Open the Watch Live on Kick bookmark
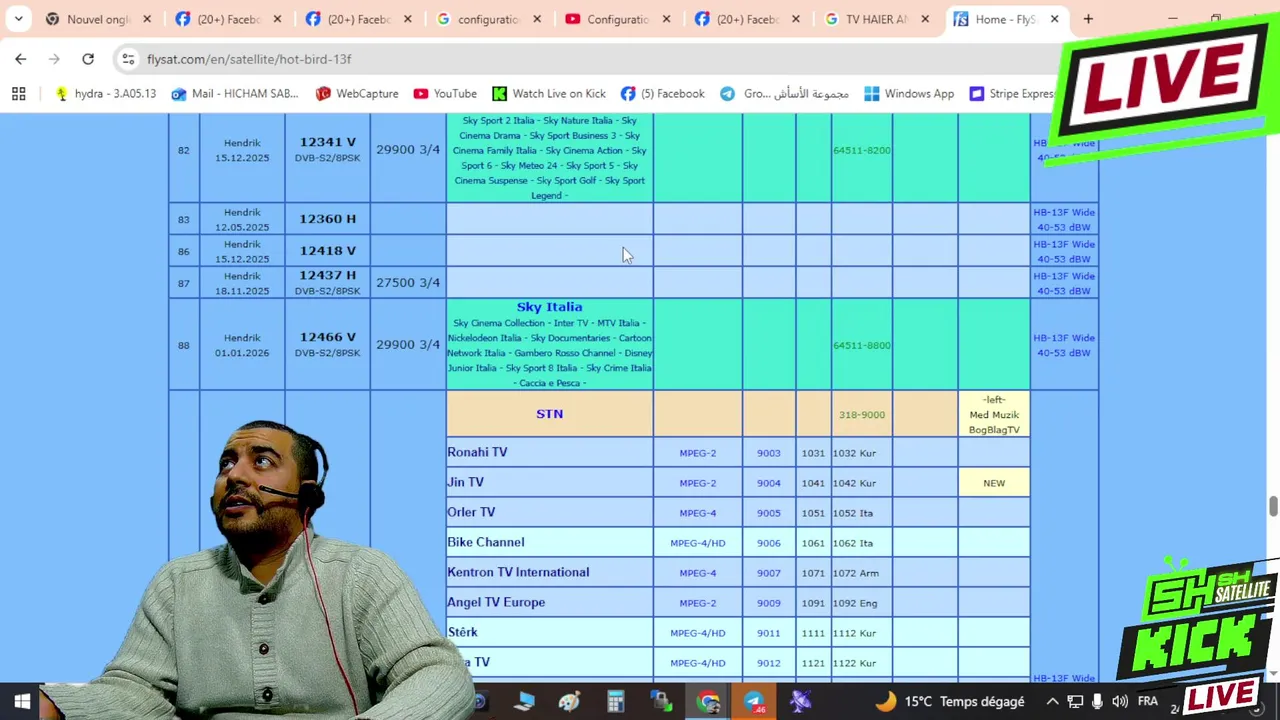1280x720 pixels. 549,93
